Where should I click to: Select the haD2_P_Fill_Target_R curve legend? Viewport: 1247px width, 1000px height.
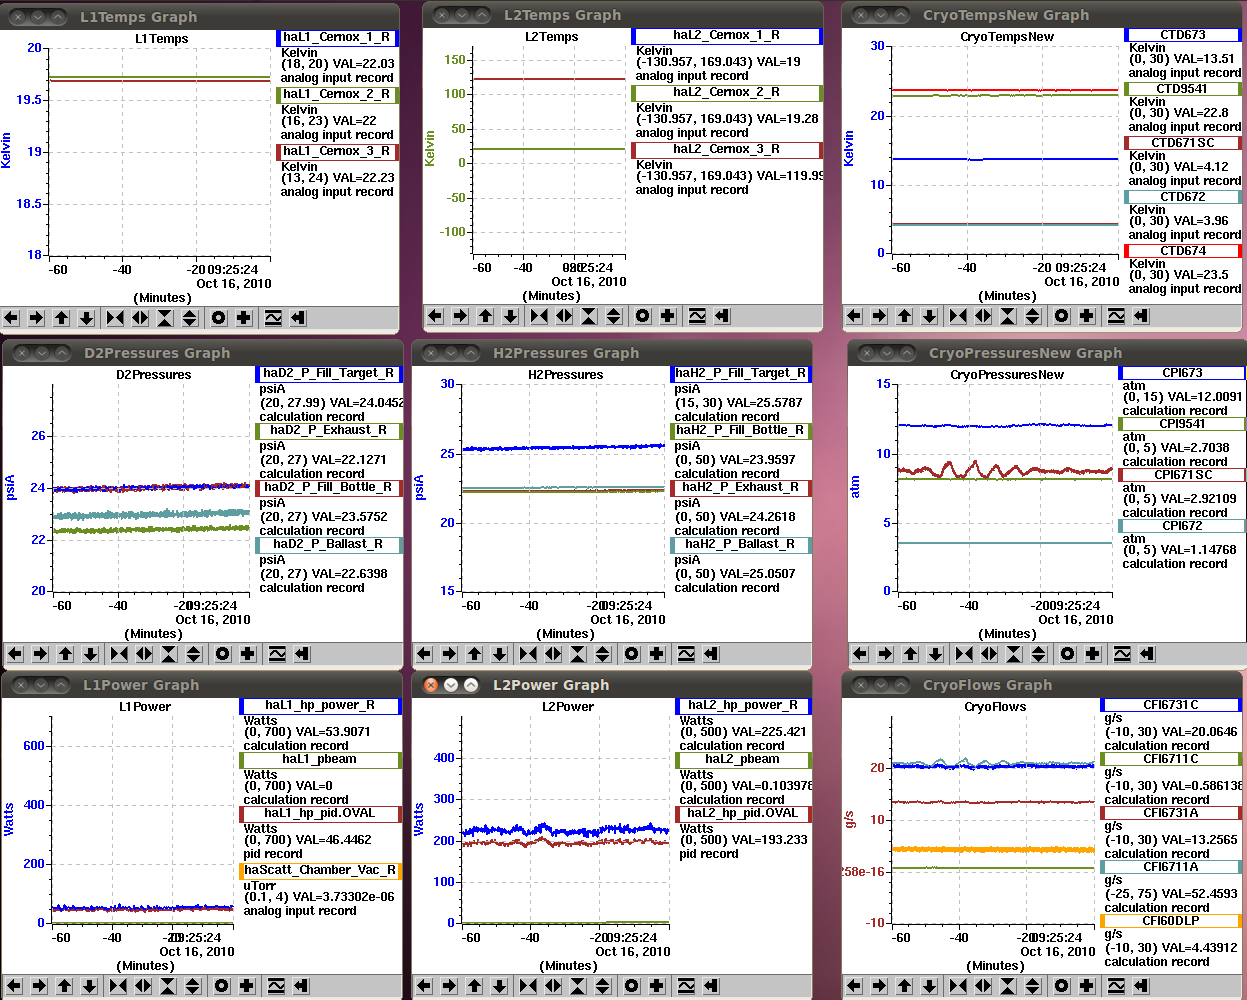329,374
